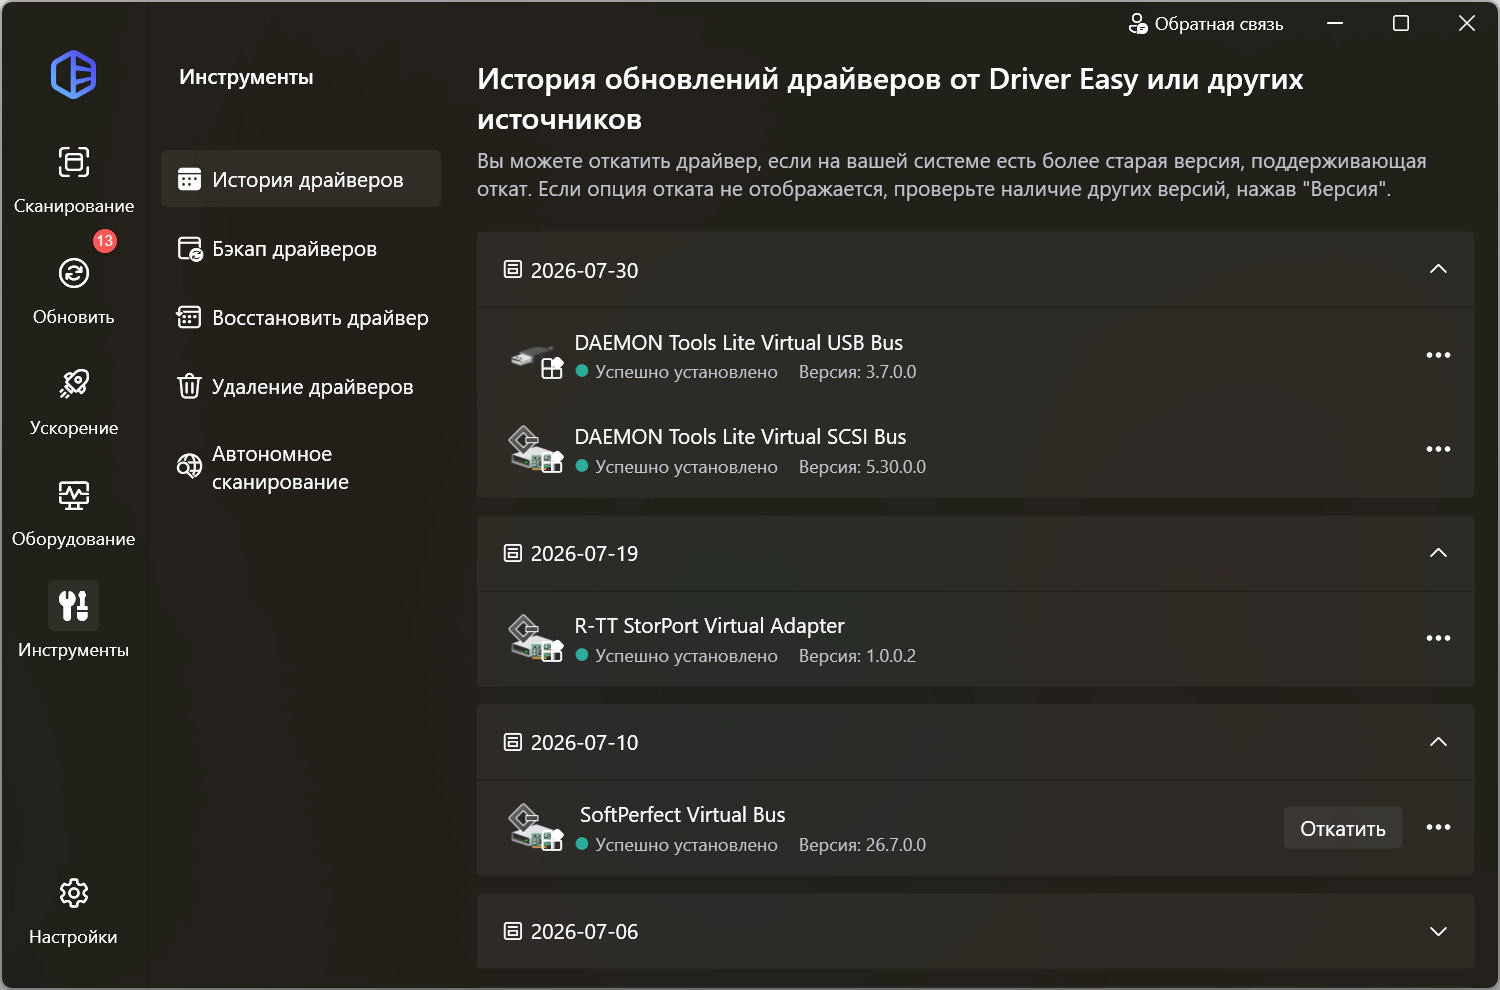
Task: Expand the 2026-07-06 group chevron
Action: 1438,931
